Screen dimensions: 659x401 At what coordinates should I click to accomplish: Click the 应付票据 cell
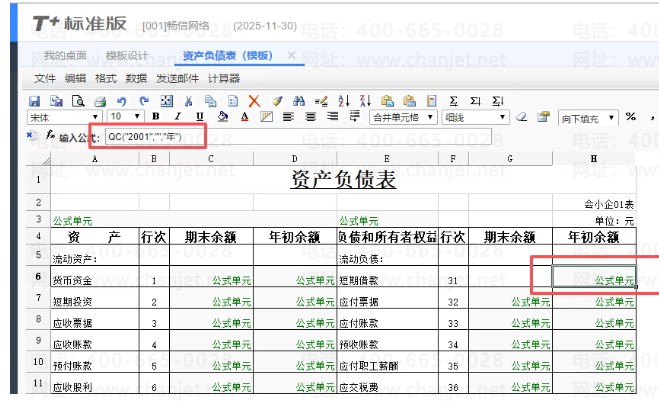(x=387, y=298)
